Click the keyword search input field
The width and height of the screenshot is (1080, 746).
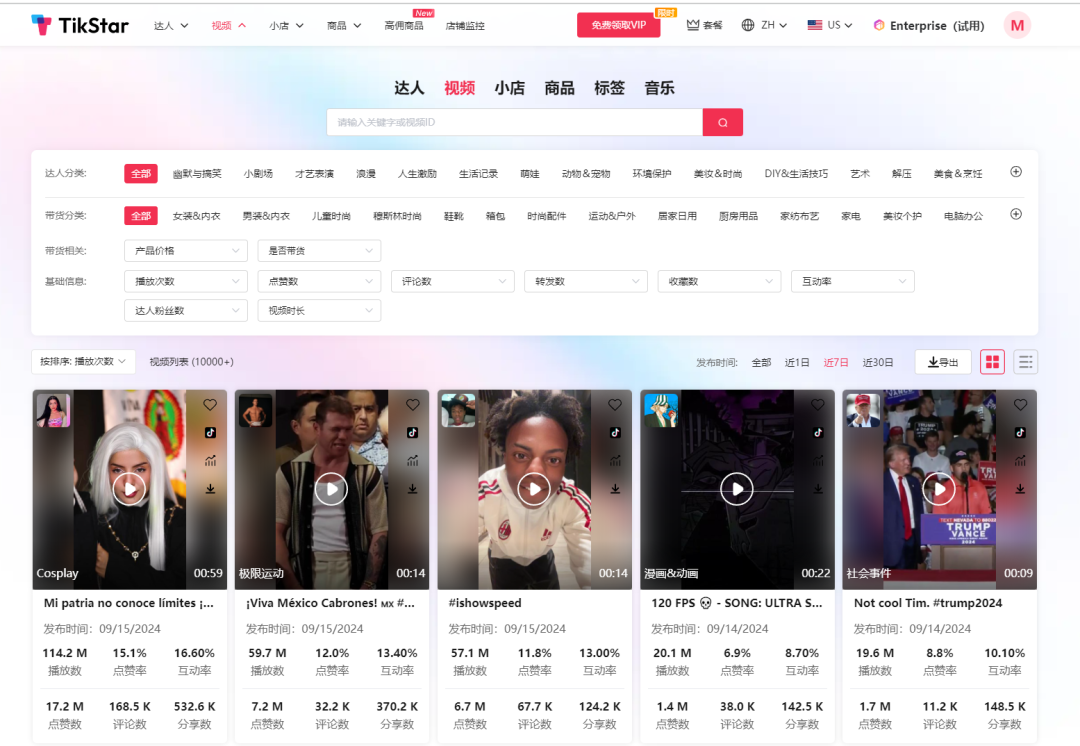pos(515,121)
